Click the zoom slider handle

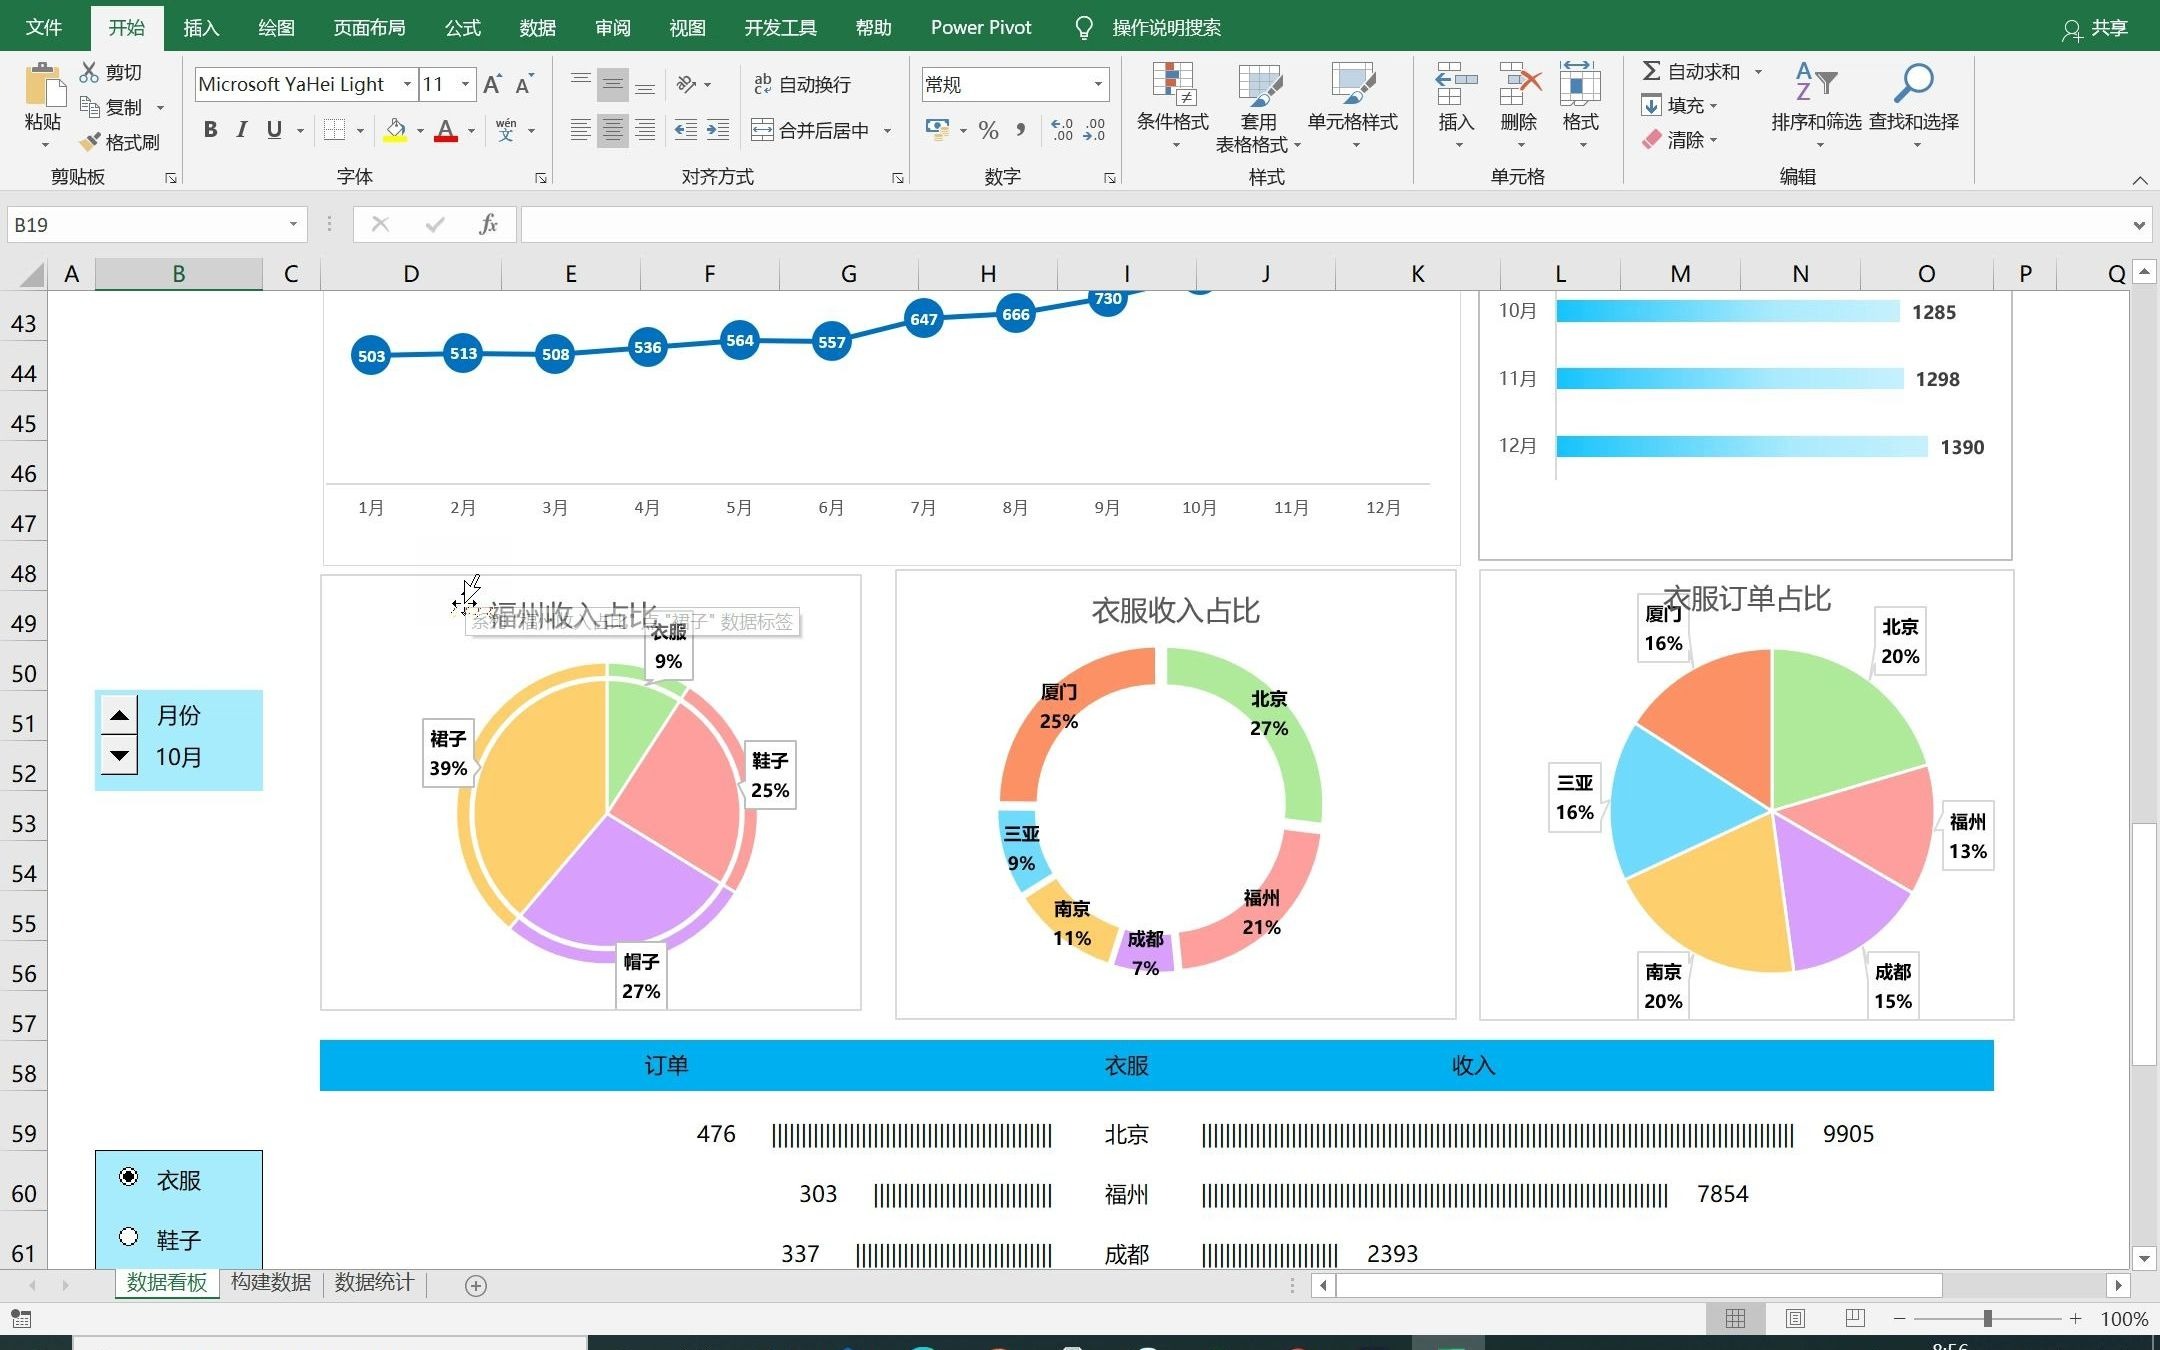pos(1988,1319)
